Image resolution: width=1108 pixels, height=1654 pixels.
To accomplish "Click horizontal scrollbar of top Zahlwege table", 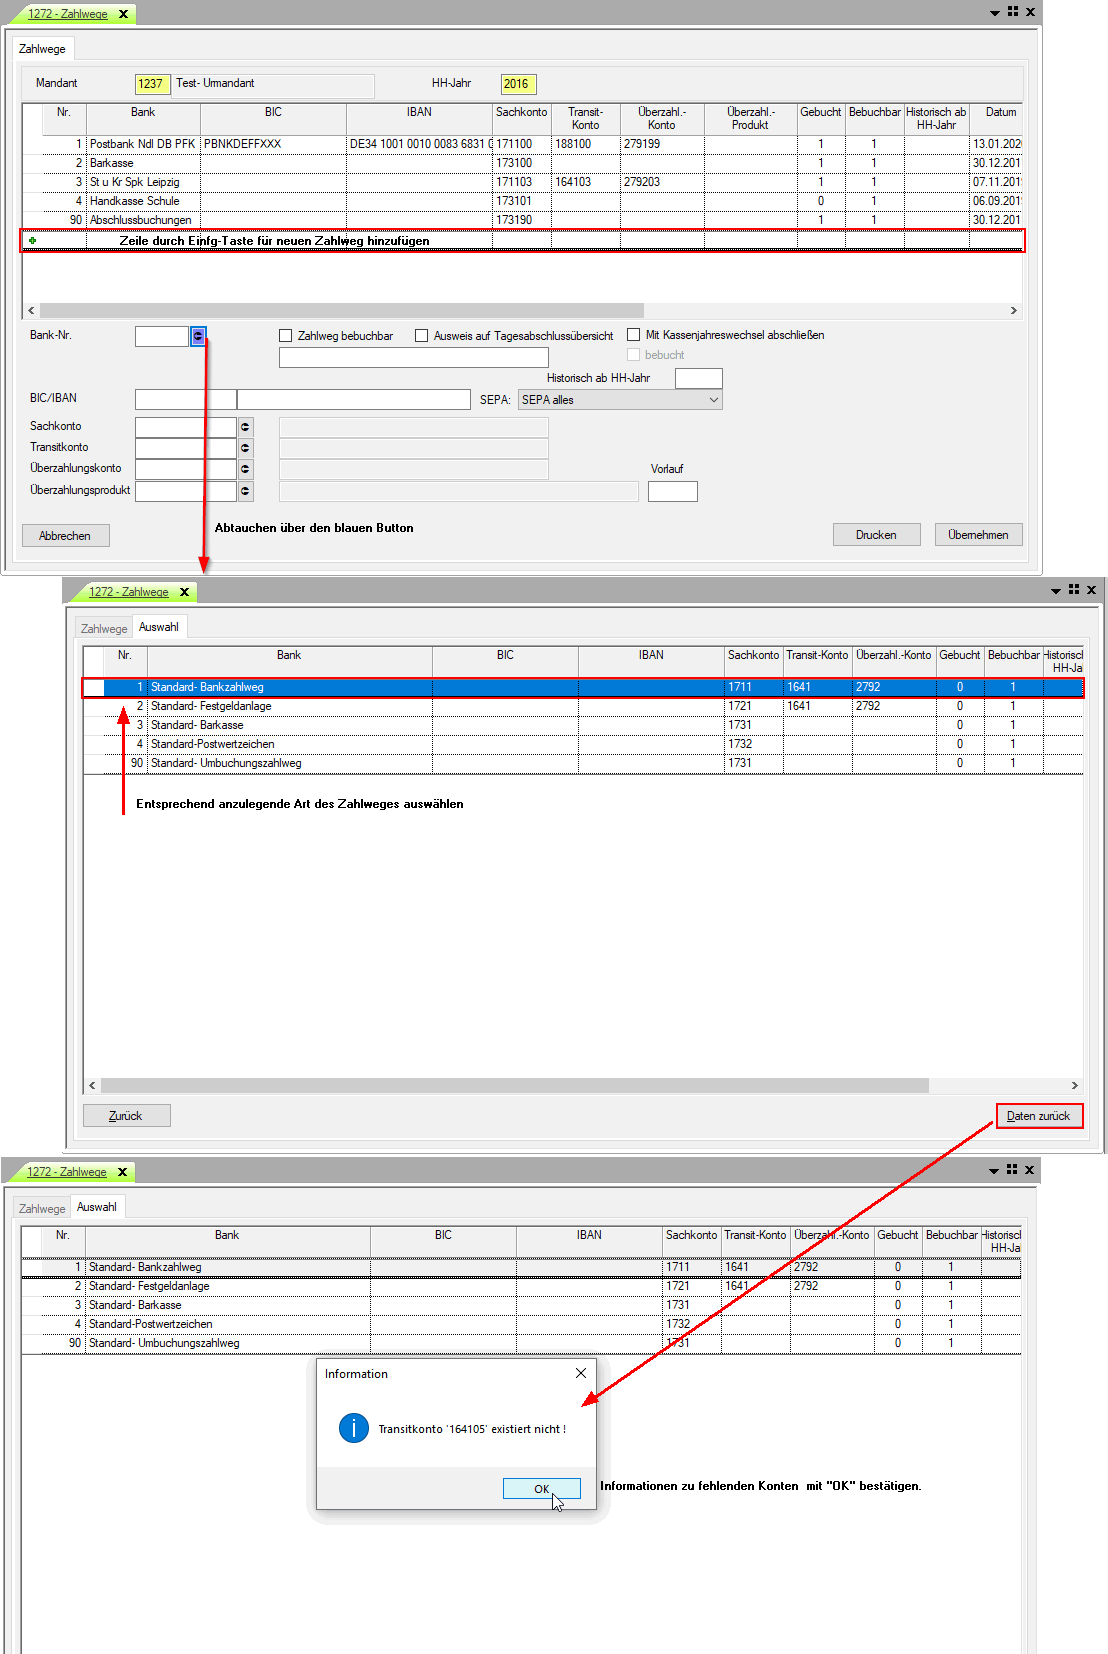I will [340, 311].
